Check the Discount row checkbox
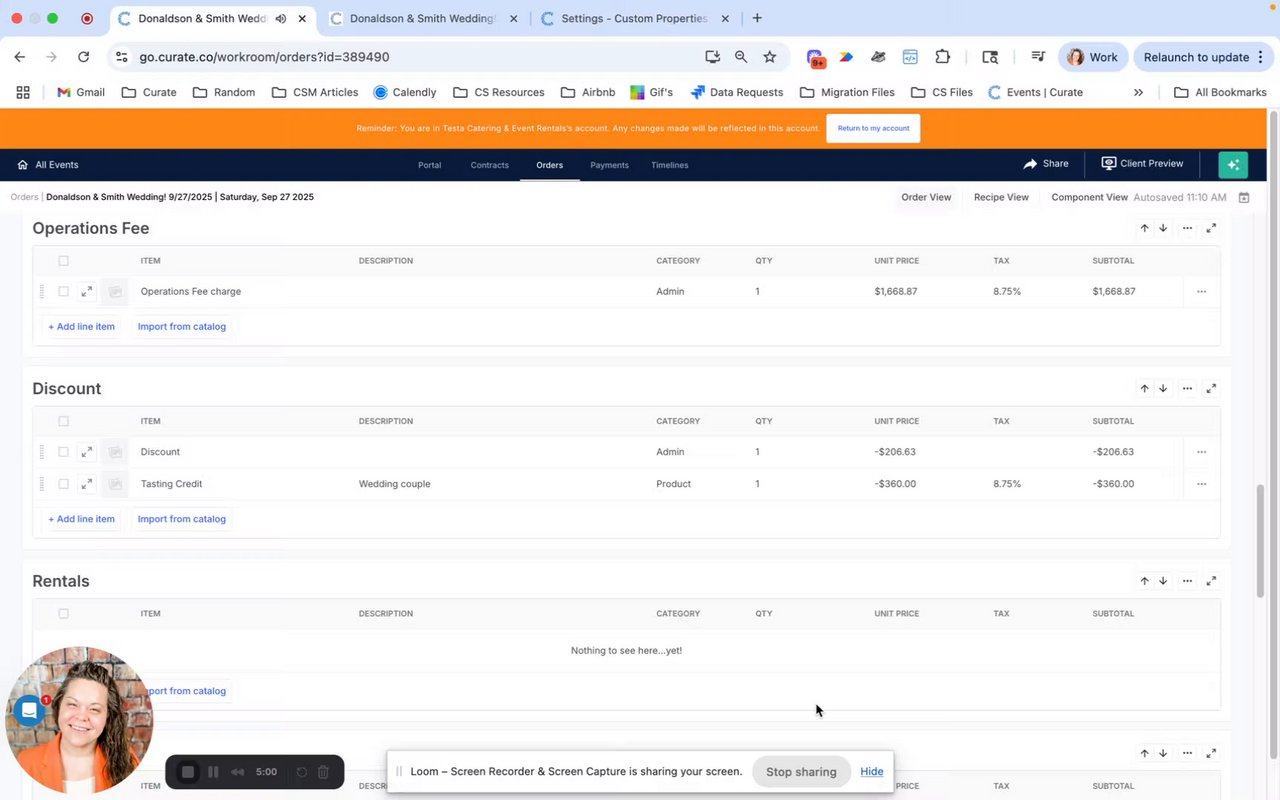1280x800 pixels. click(63, 452)
